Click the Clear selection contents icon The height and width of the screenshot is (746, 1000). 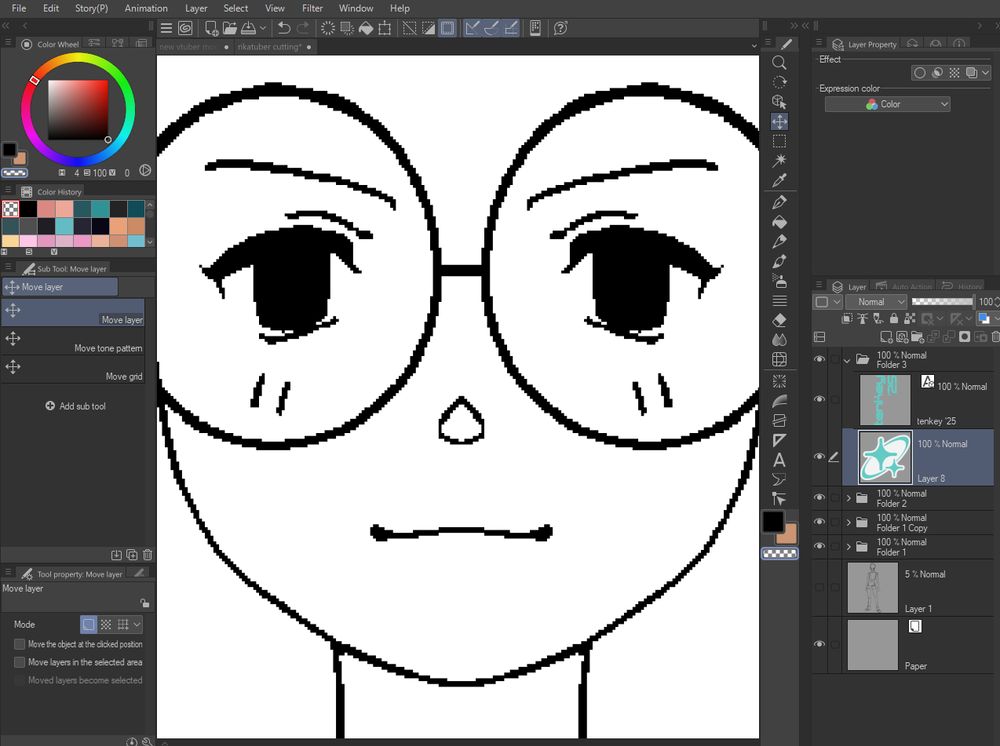point(327,28)
